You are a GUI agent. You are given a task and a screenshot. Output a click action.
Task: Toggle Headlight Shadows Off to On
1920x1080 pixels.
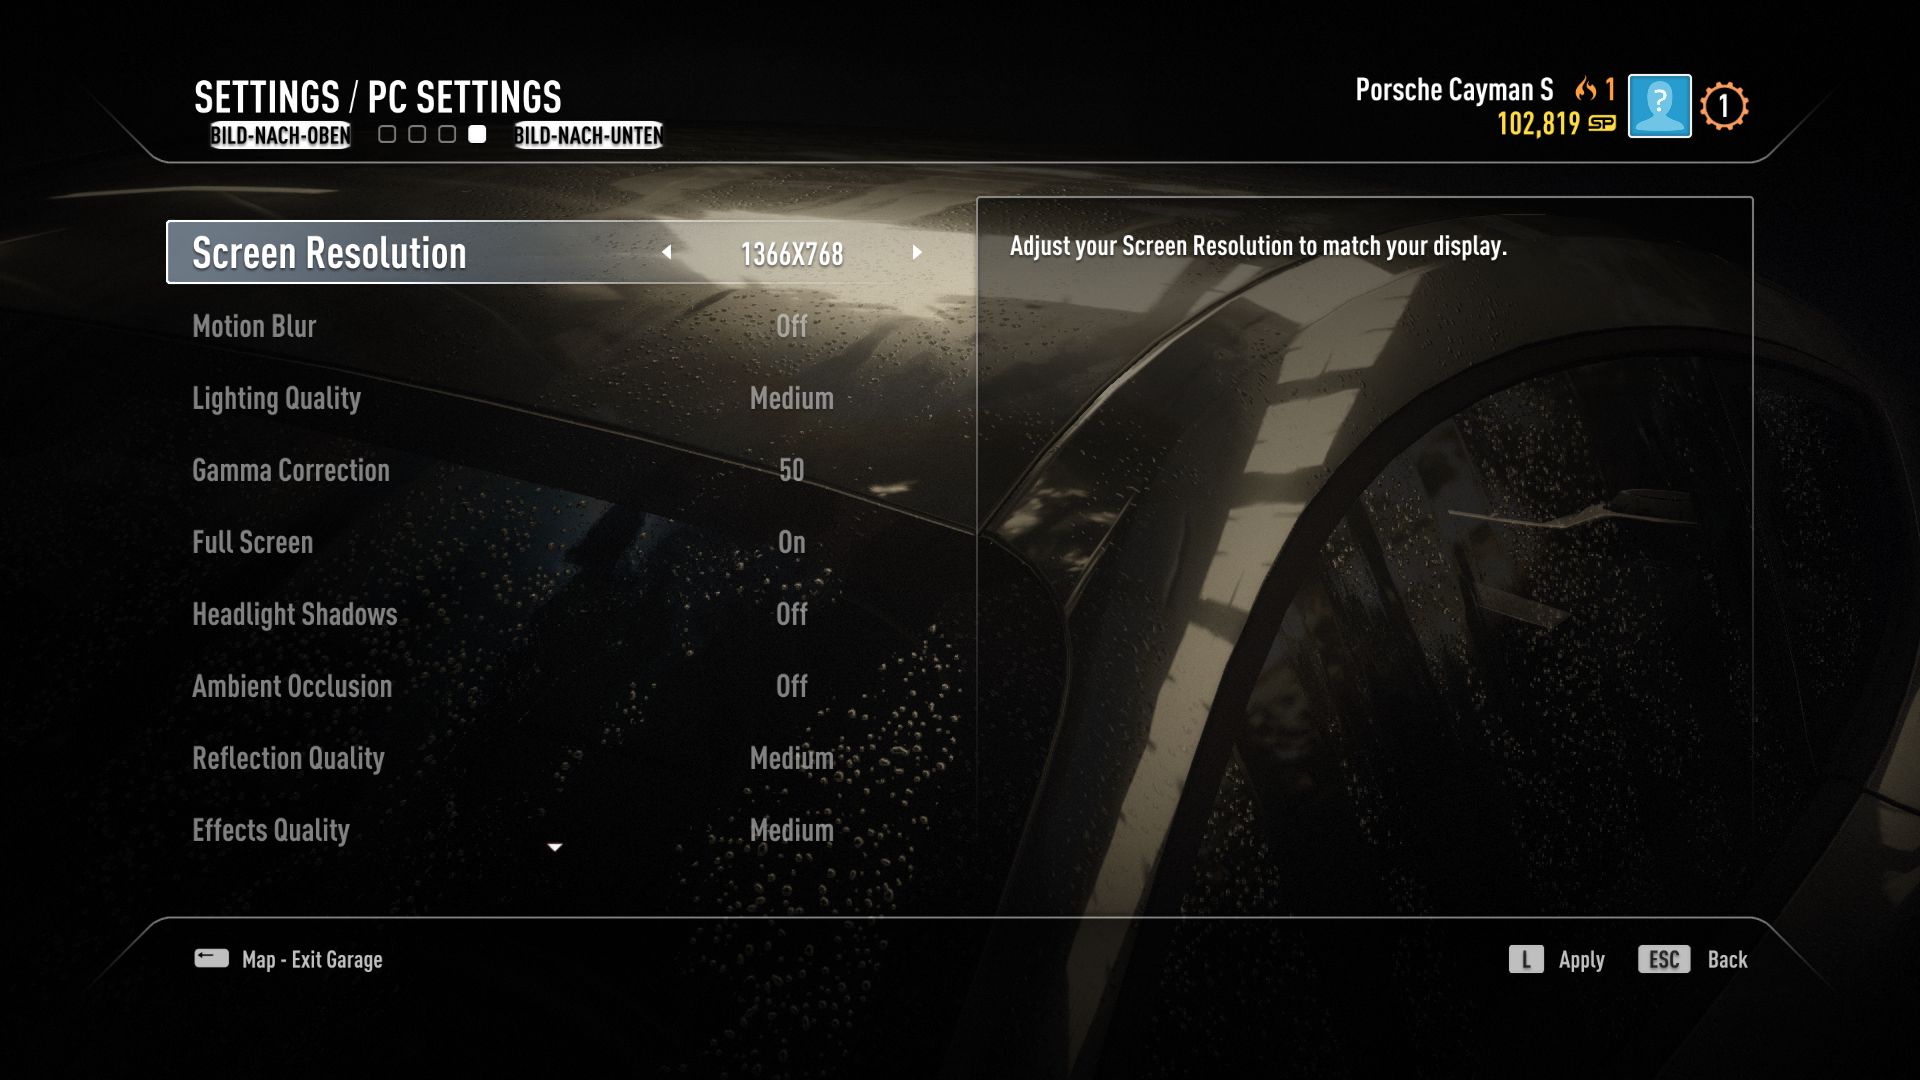pyautogui.click(x=791, y=613)
